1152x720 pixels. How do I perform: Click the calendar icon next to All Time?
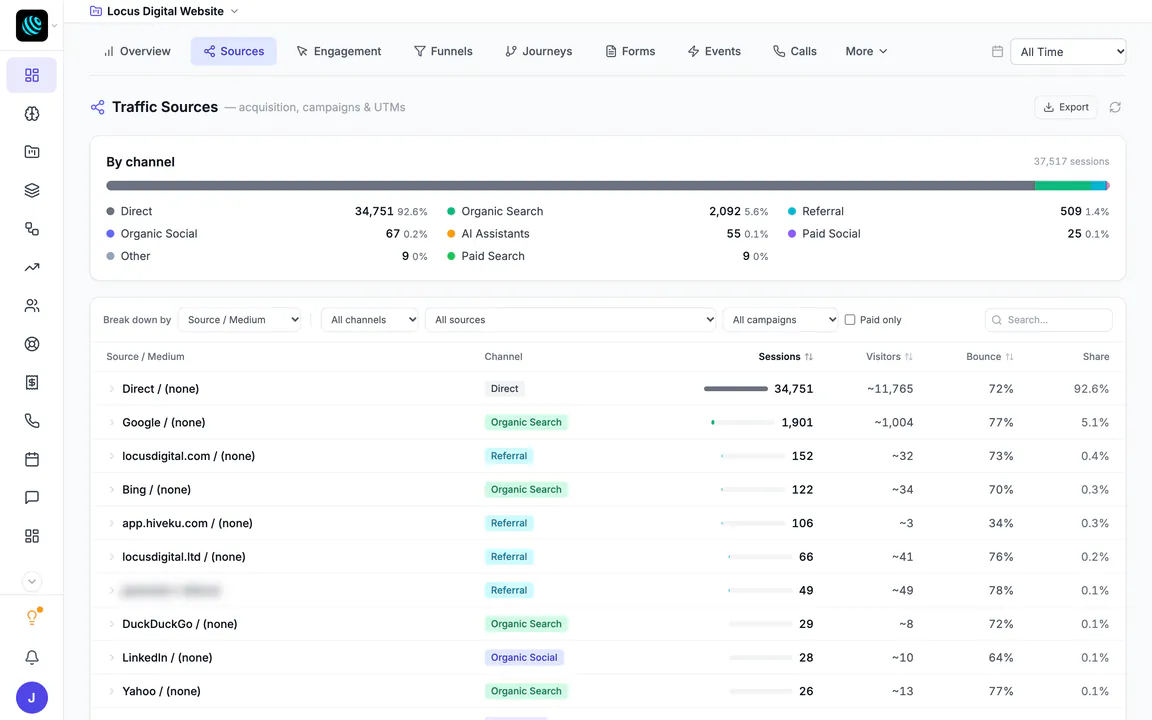[x=997, y=51]
